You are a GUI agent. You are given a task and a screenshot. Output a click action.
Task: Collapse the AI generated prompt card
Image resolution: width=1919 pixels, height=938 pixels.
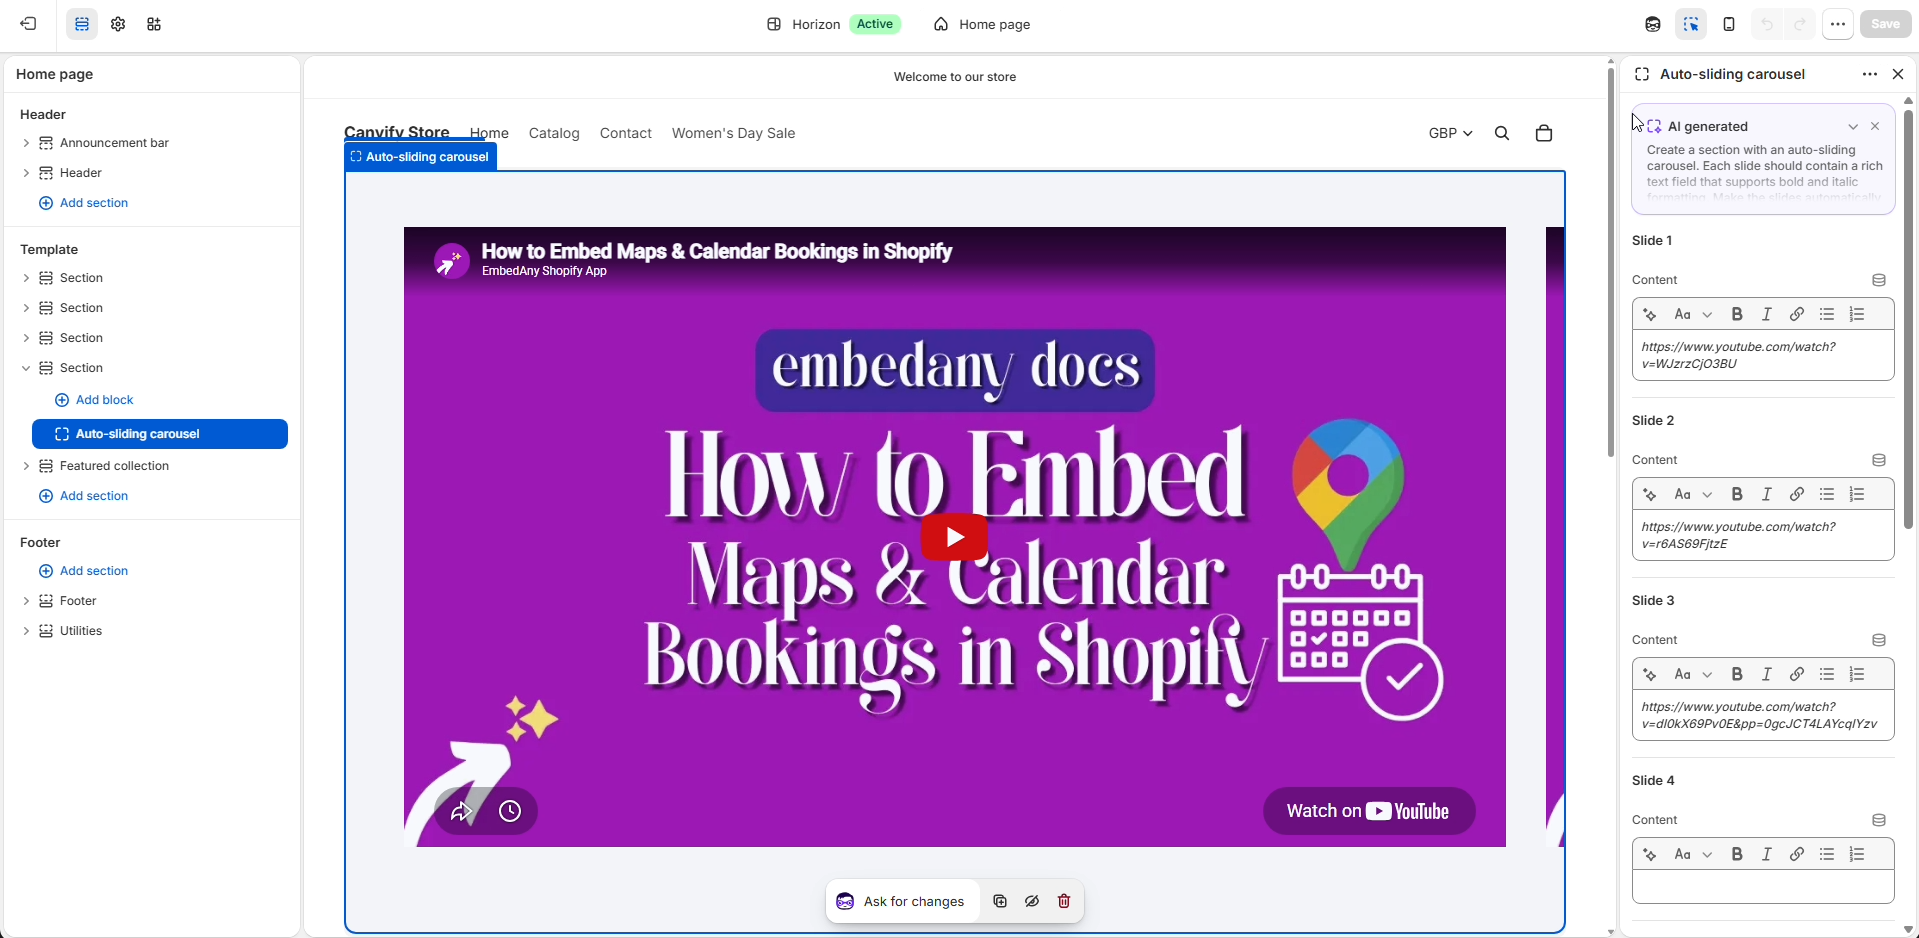coord(1853,127)
